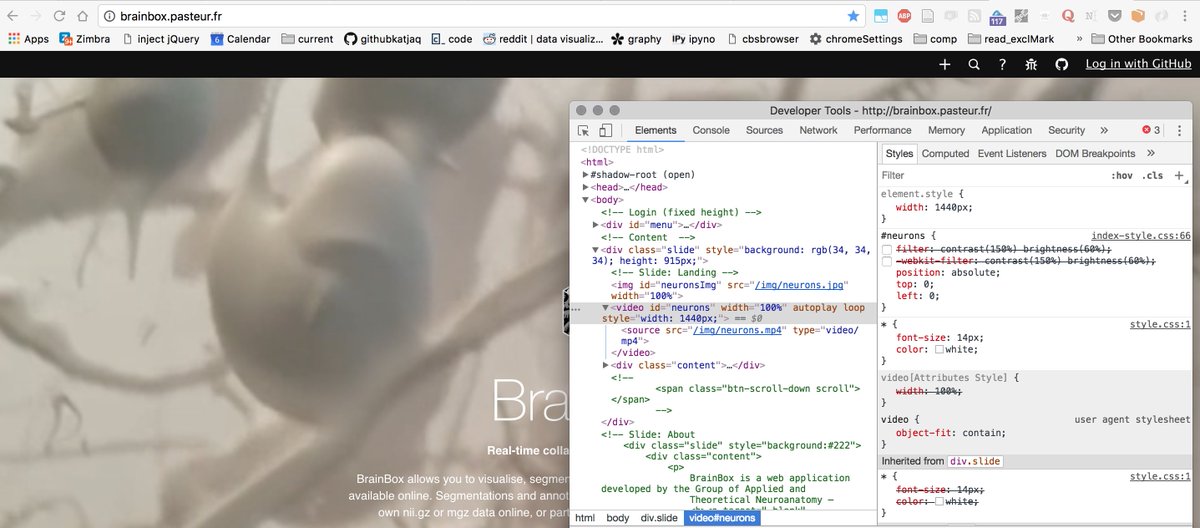Open the BrainBox search magnifier icon

click(x=974, y=64)
